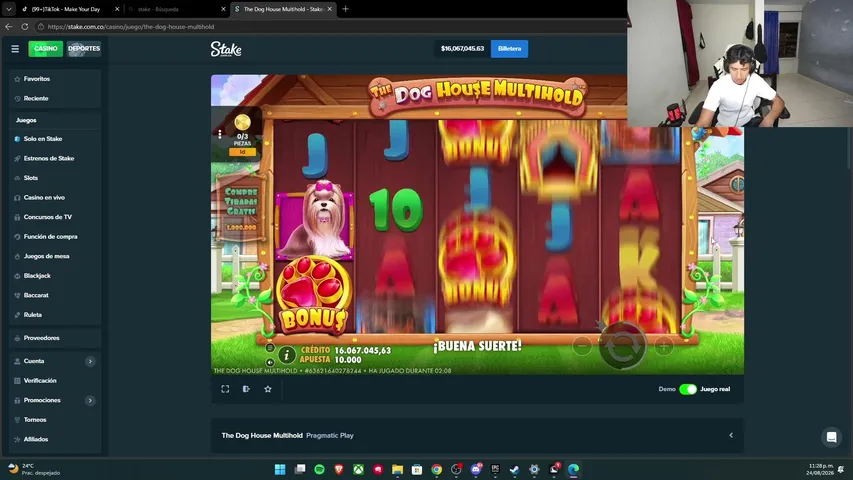
Task: Click the Ruleta icon in sidebar
Action: pyautogui.click(x=17, y=315)
